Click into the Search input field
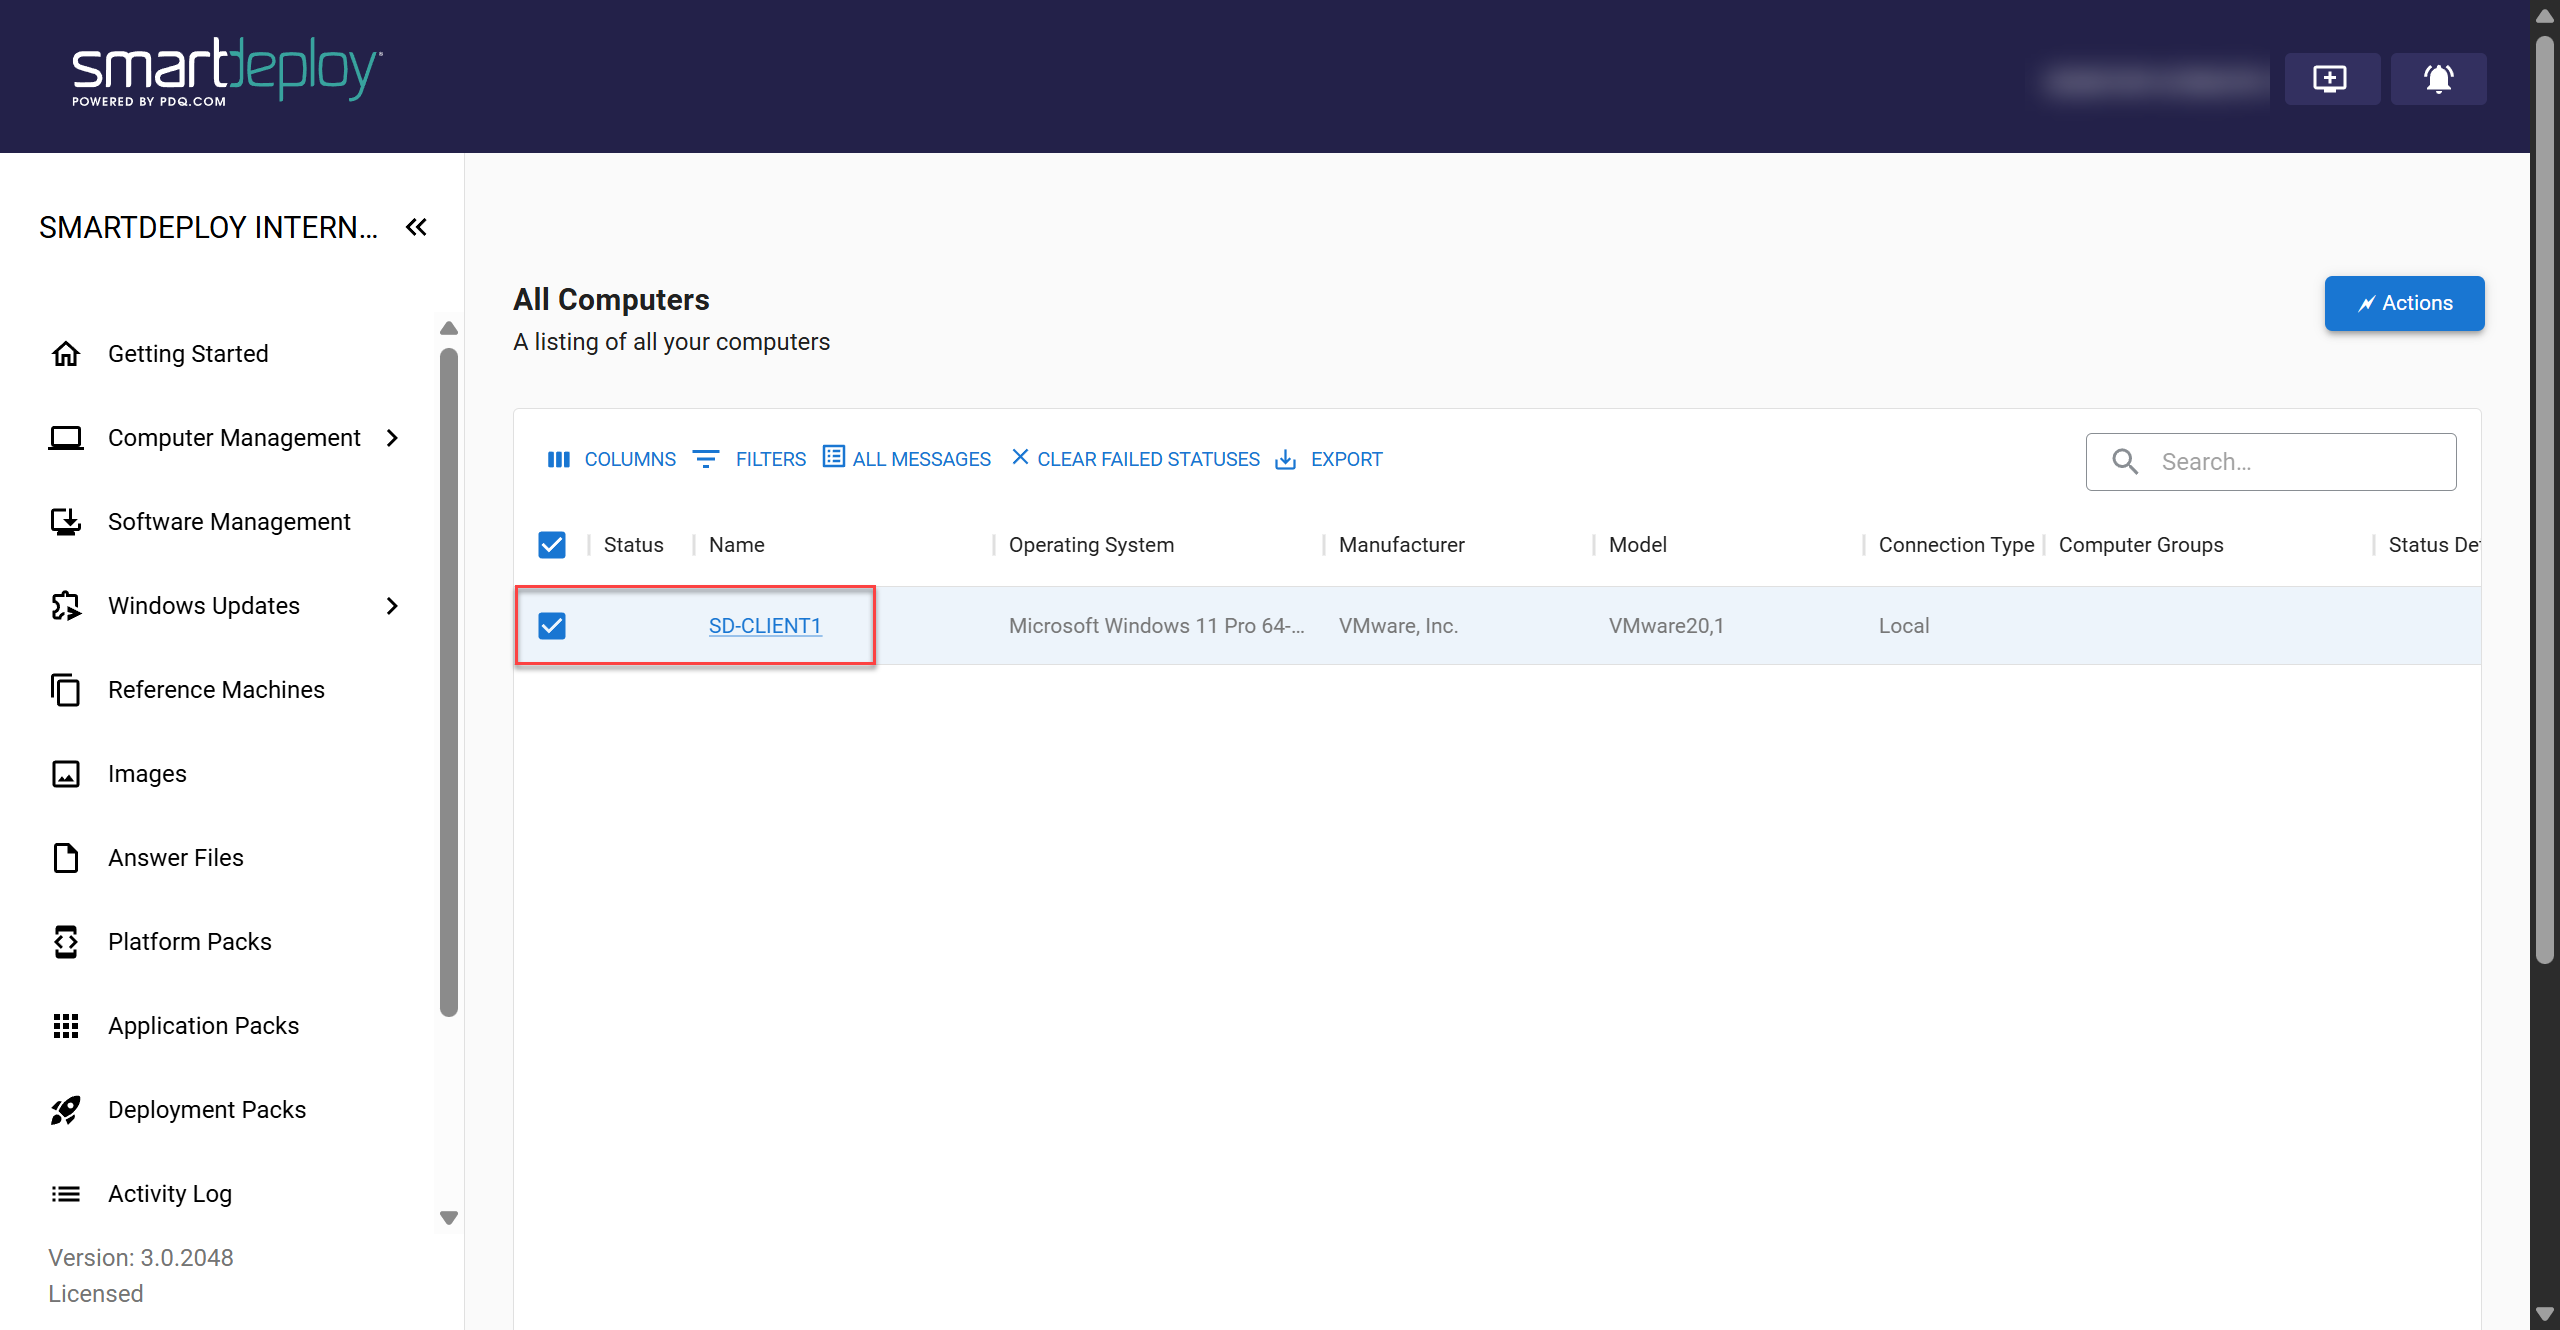 [2290, 462]
